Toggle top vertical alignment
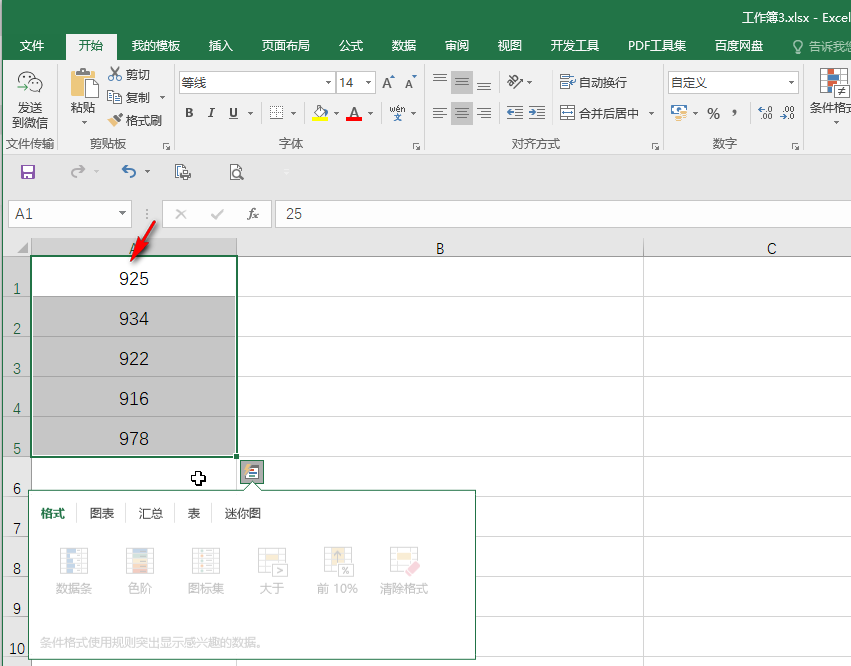Viewport: 851px width, 666px height. 440,82
